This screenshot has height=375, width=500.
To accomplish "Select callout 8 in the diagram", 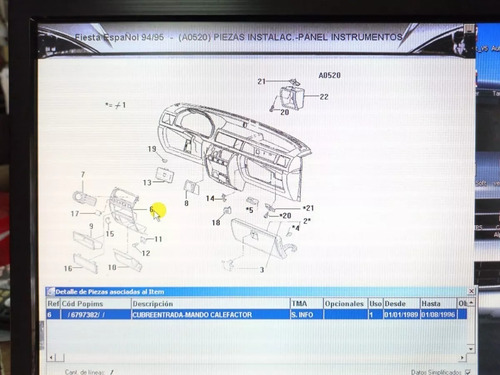I will click(186, 203).
